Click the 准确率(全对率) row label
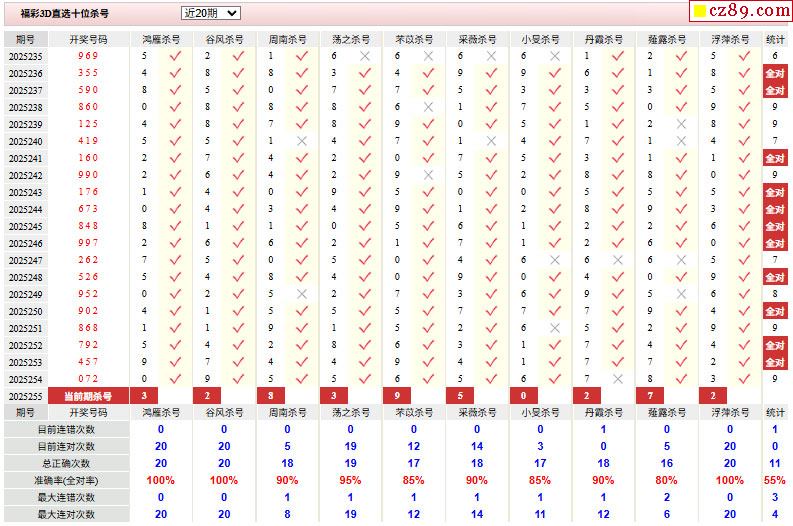Image resolution: width=793 pixels, height=526 pixels. point(66,480)
